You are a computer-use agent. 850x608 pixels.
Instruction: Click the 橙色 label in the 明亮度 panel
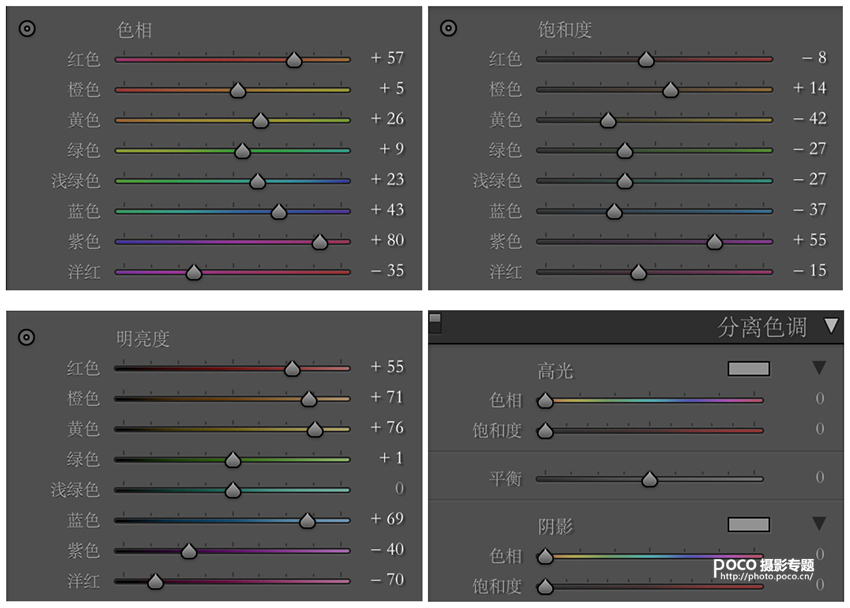coord(83,398)
